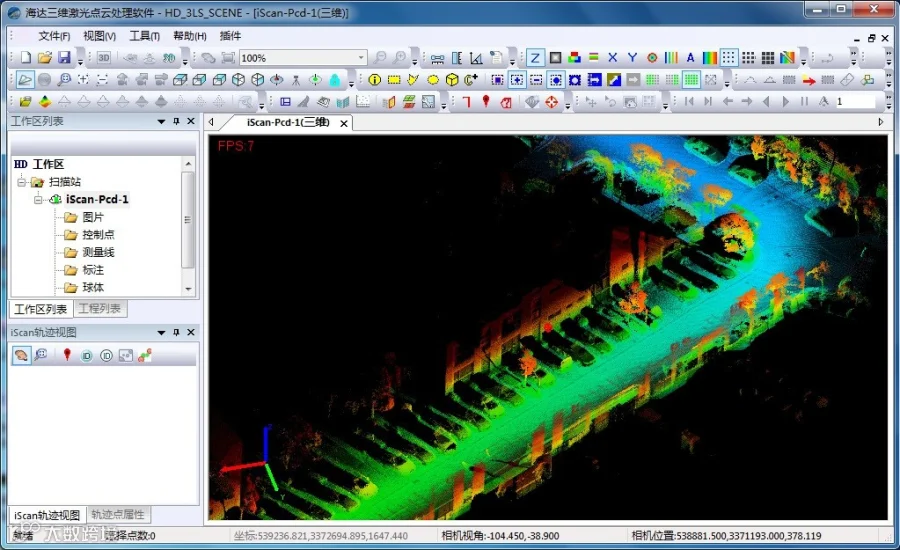Select the yellow polygon selection tool

413,80
